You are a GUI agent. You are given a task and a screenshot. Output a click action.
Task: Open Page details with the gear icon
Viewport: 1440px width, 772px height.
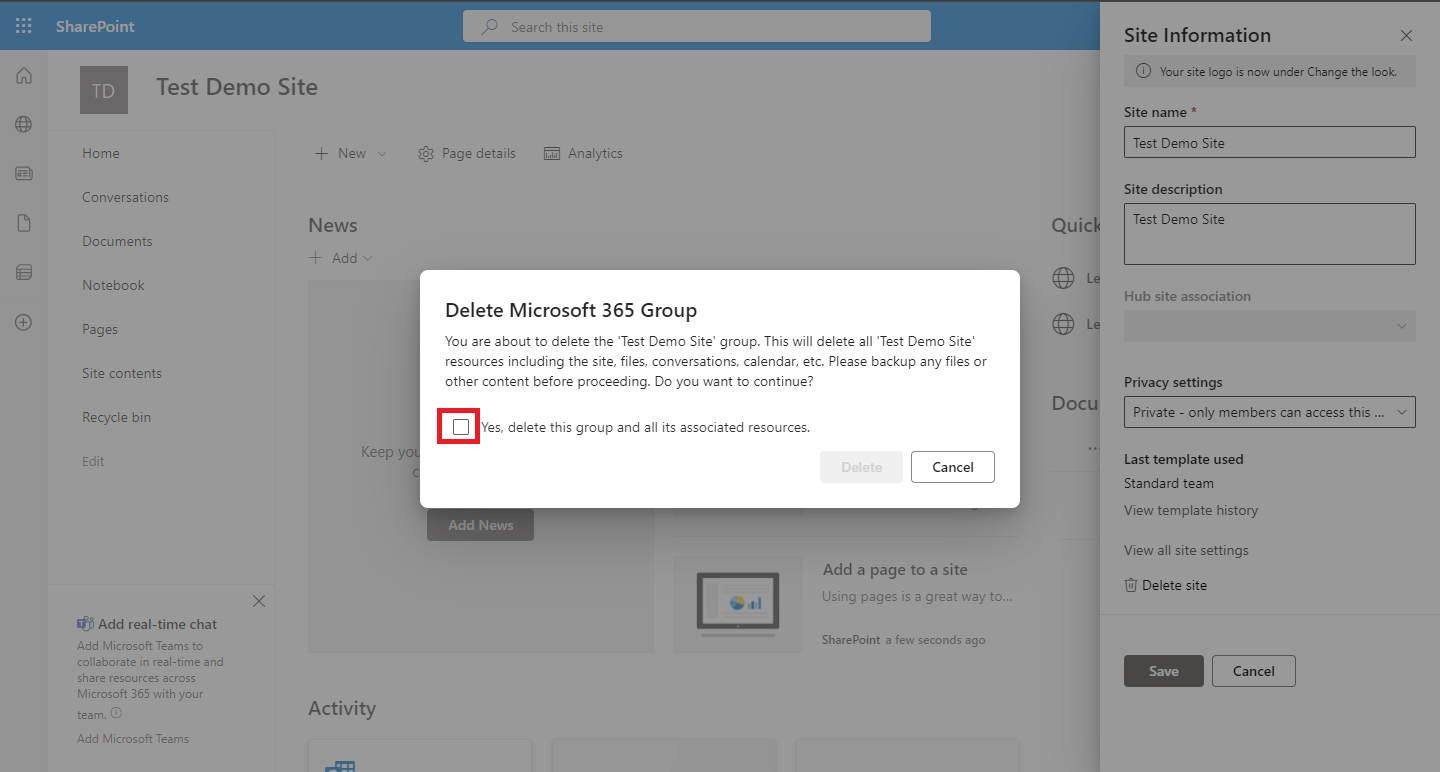pos(466,153)
